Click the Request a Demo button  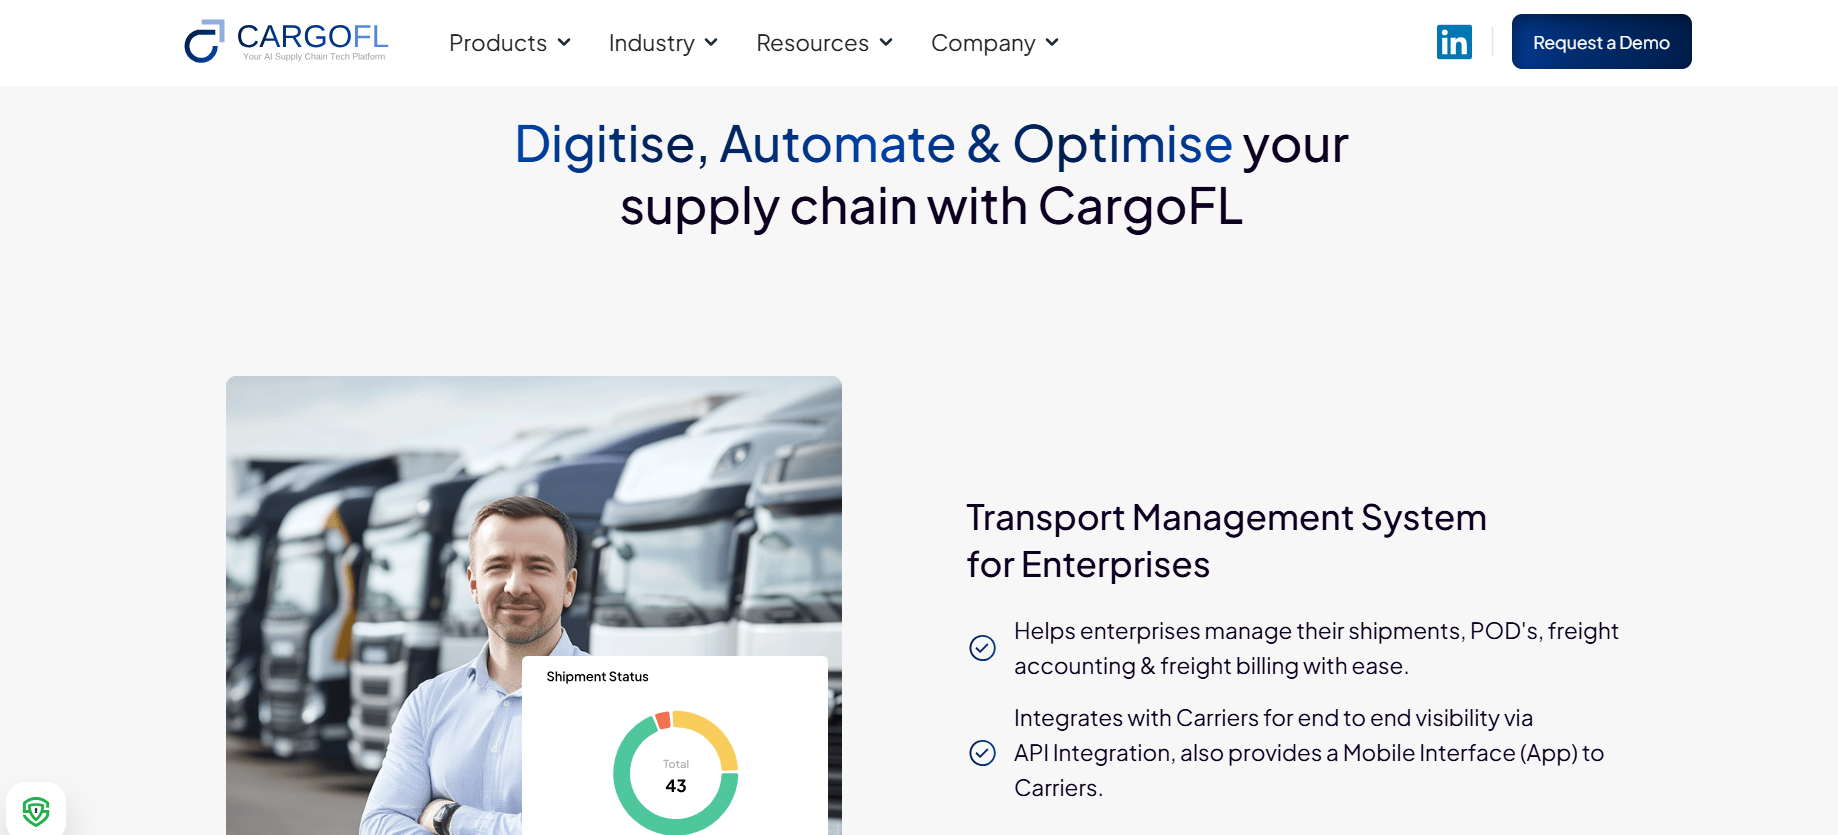[1601, 42]
